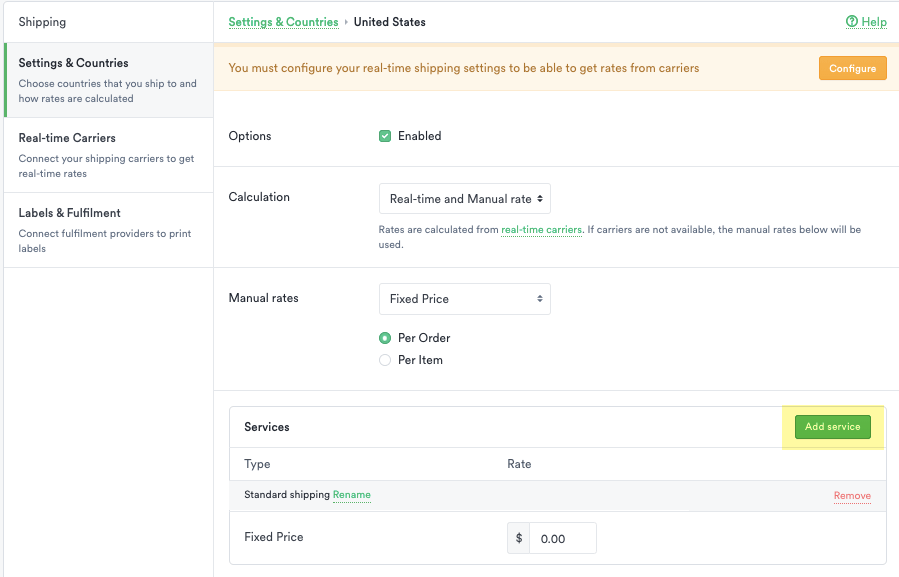899x577 pixels.
Task: Follow the real-time carriers link
Action: click(541, 230)
